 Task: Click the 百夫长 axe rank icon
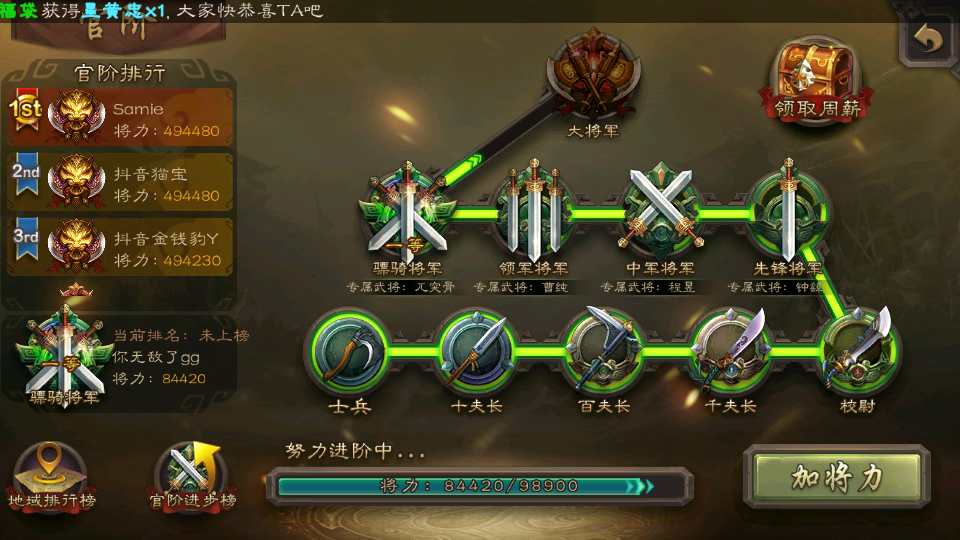[x=604, y=351]
